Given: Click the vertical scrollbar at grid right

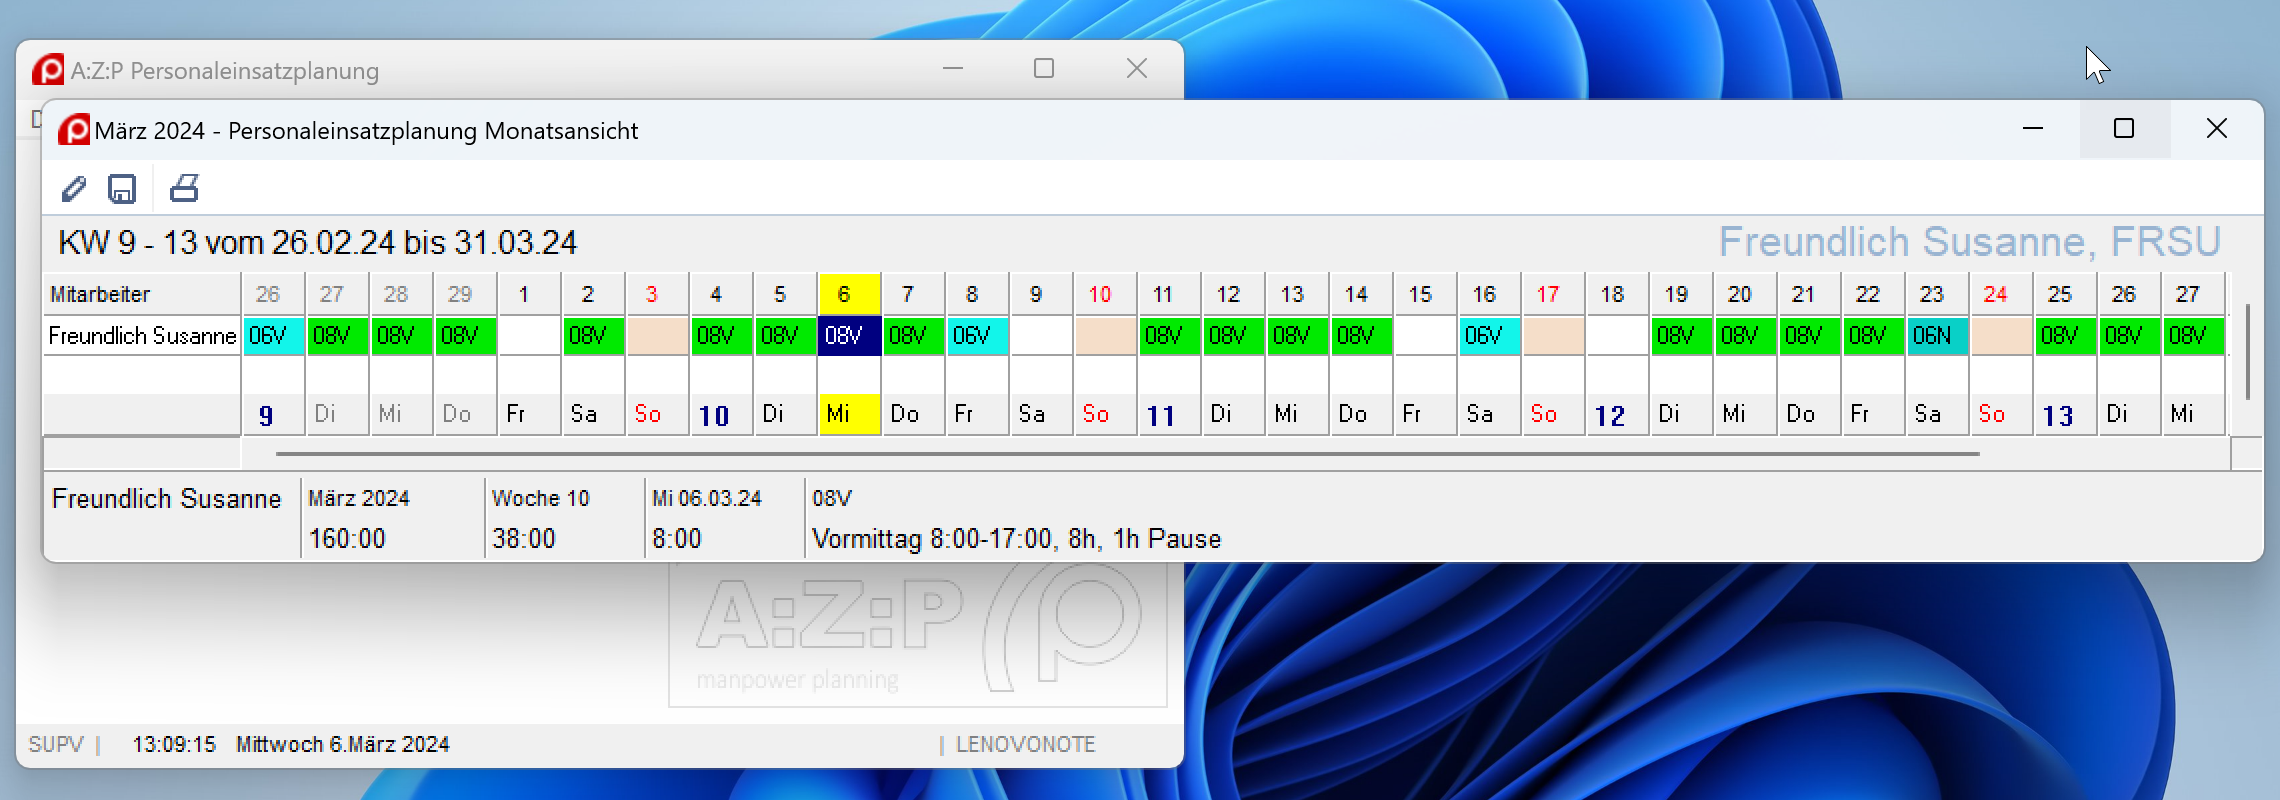Looking at the screenshot, I should 2247,352.
